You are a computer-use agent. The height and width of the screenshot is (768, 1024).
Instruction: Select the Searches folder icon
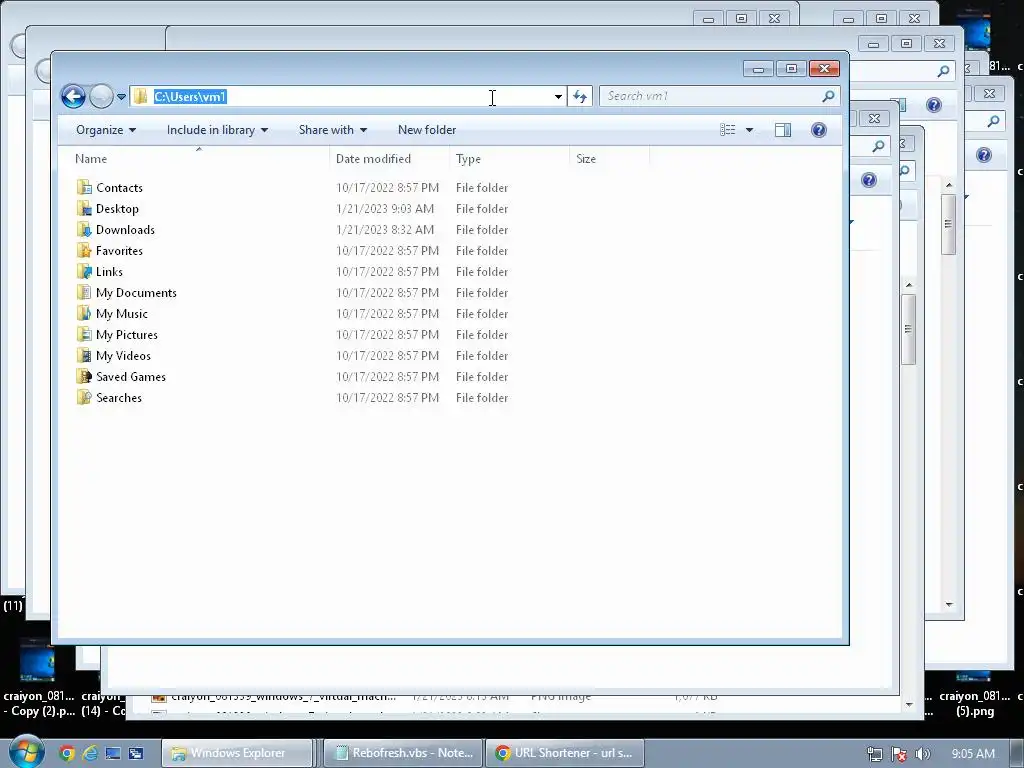[x=84, y=397]
